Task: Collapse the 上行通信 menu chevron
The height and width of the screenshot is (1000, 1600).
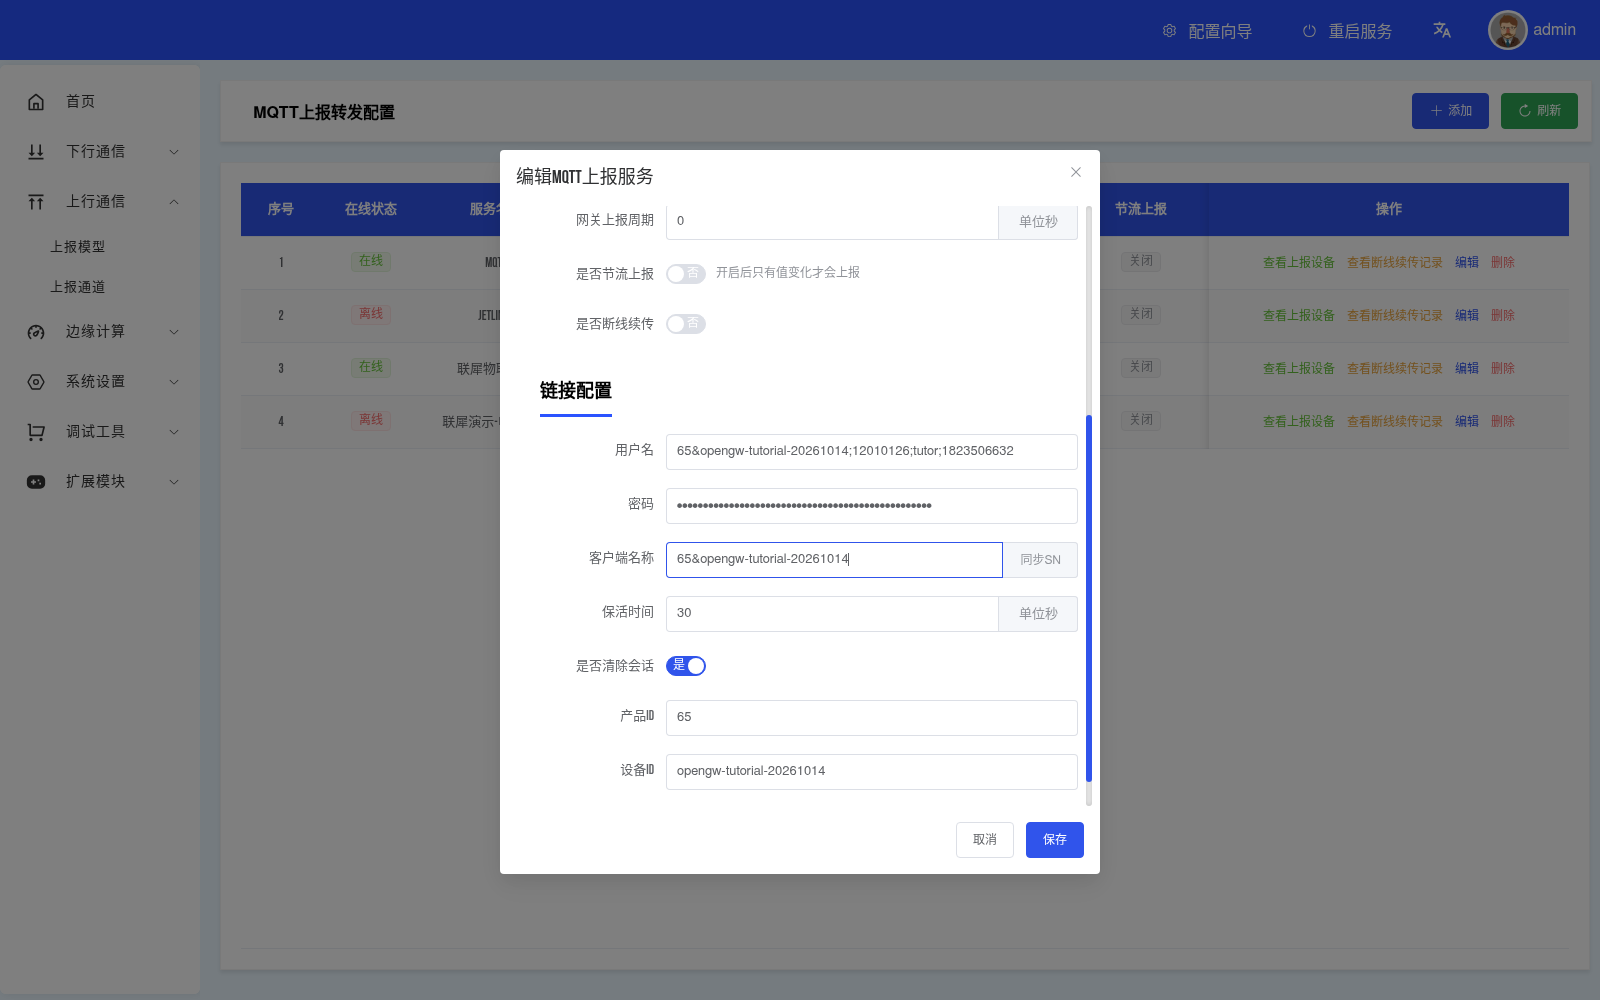Action: [174, 201]
